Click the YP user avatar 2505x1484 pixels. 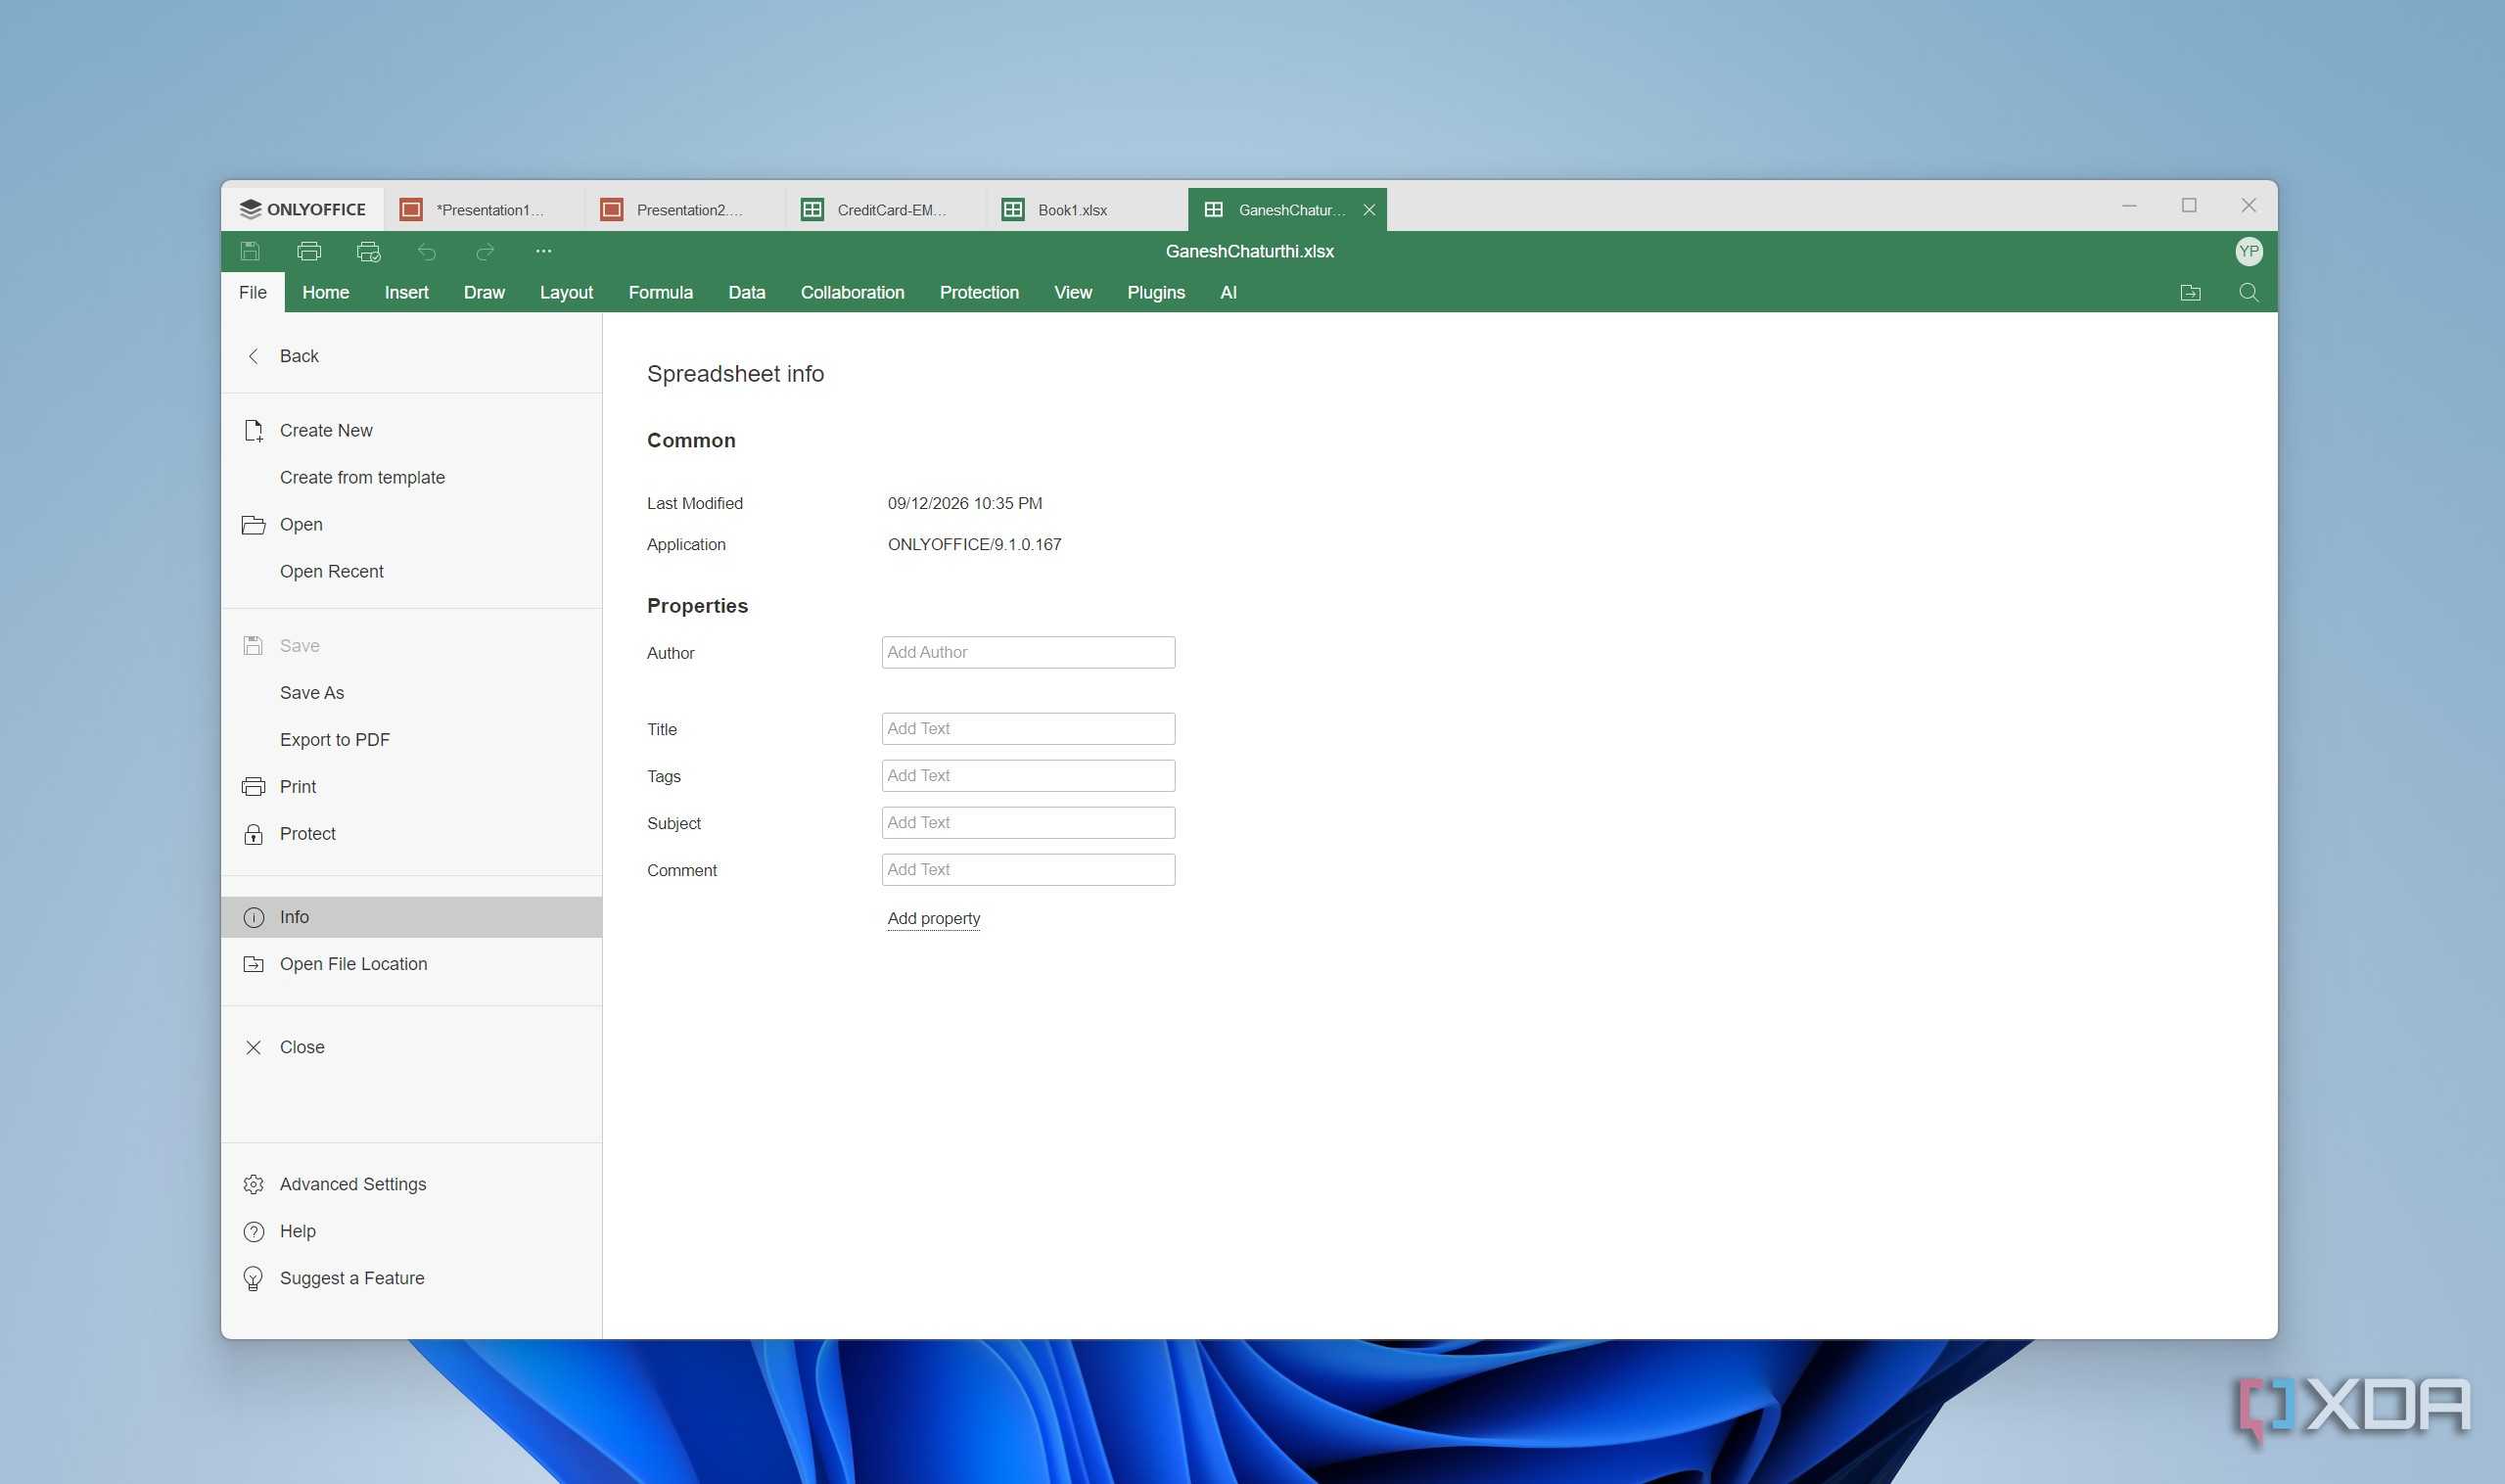click(2248, 252)
